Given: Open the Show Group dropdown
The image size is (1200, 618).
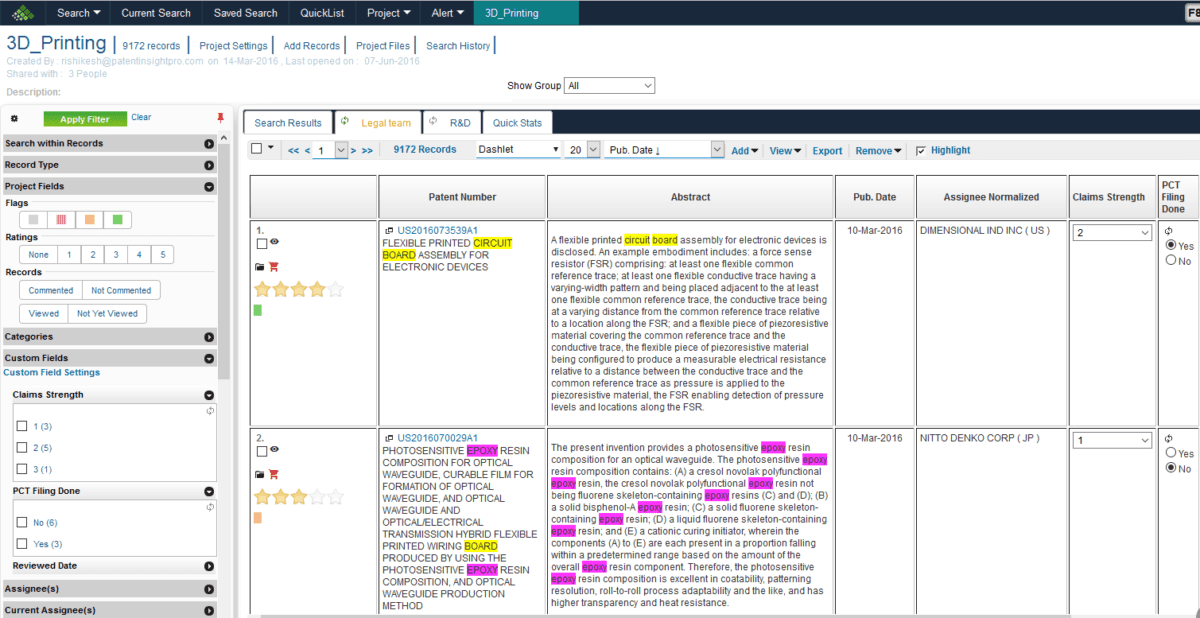Looking at the screenshot, I should point(609,86).
